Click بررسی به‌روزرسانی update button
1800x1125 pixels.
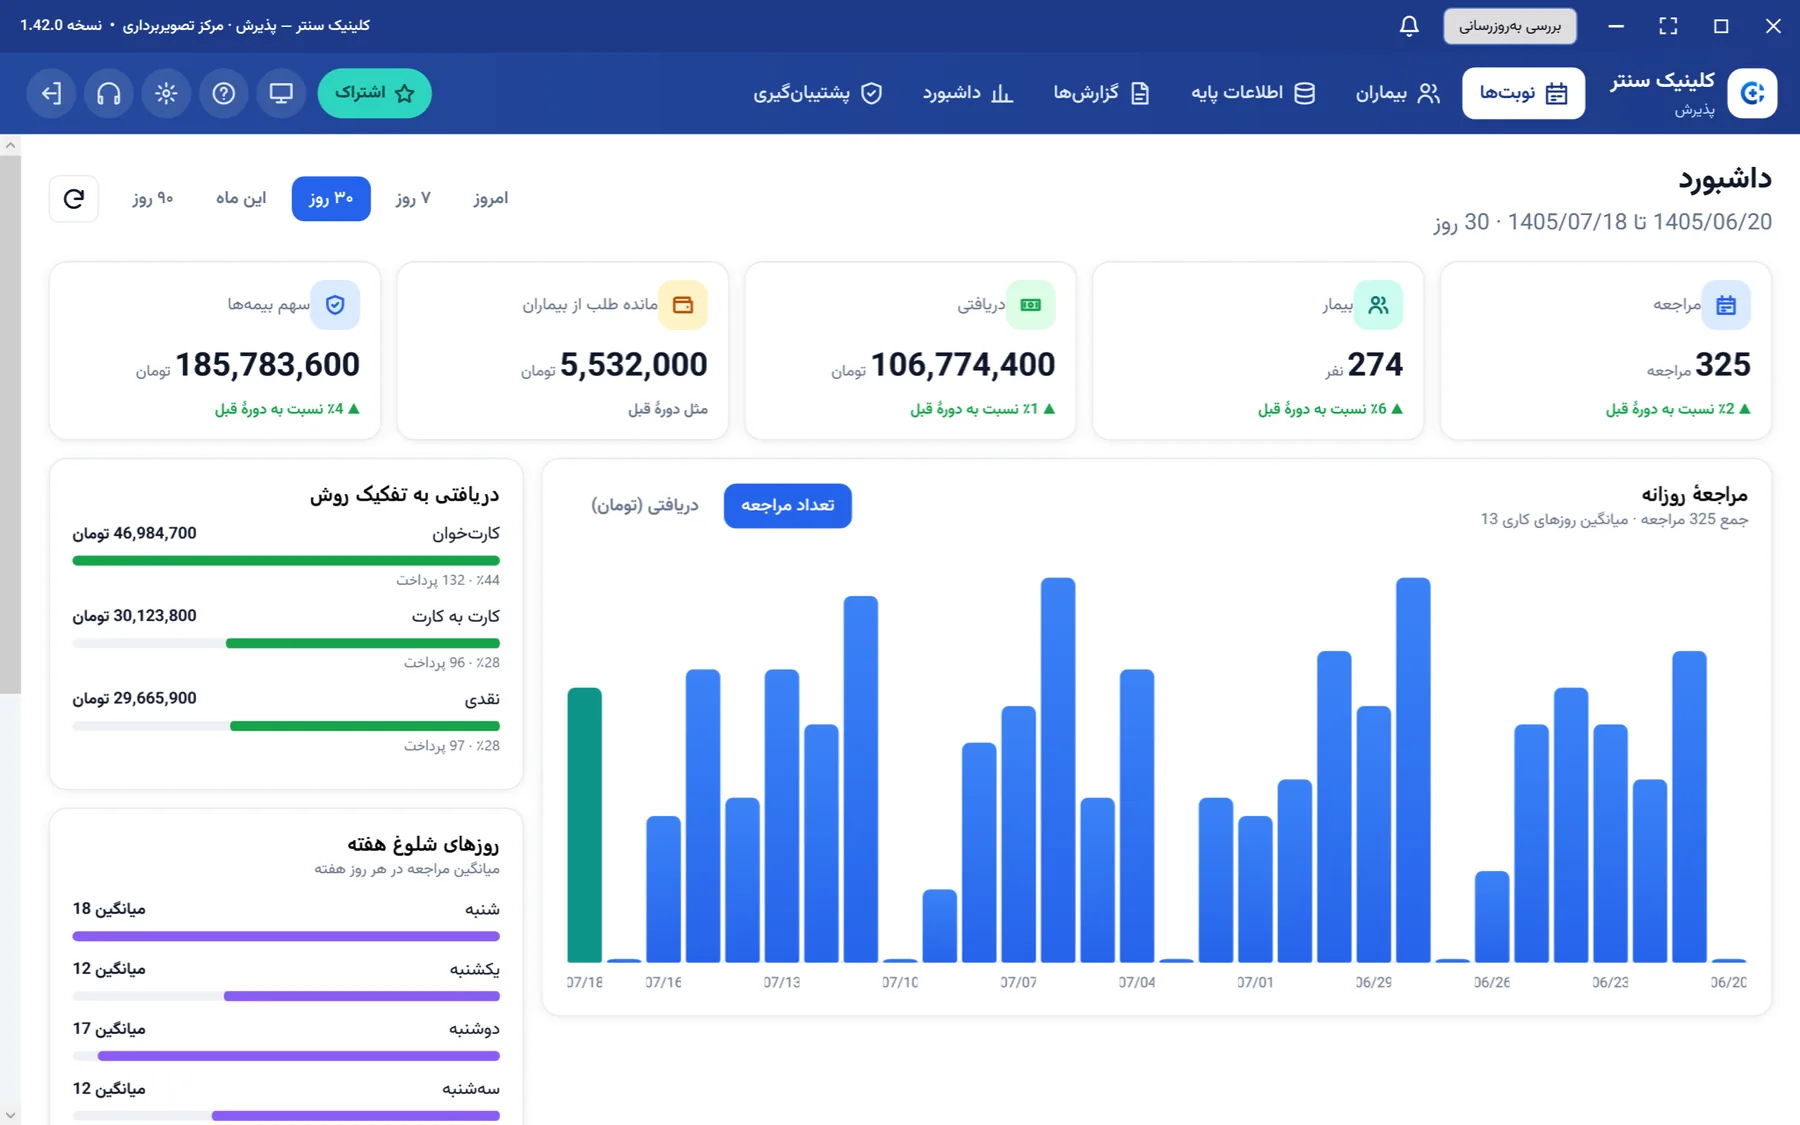tap(1510, 26)
